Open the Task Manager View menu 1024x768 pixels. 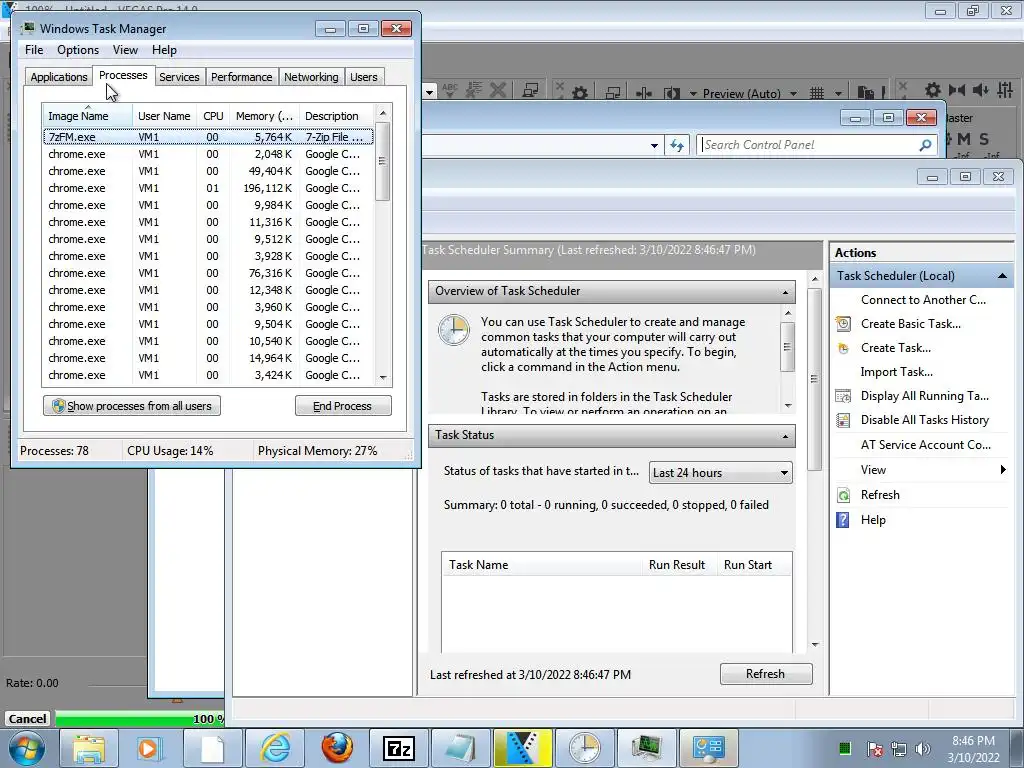click(125, 50)
